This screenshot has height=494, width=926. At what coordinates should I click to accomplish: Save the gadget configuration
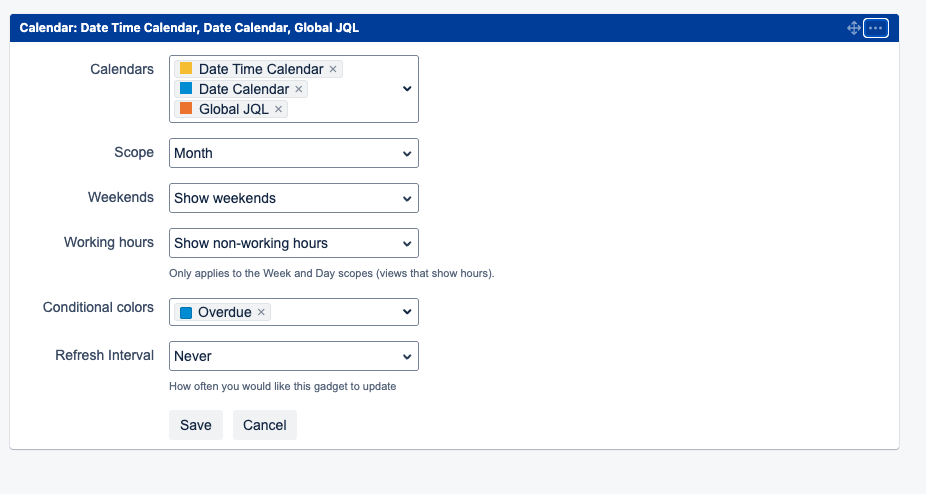[195, 425]
